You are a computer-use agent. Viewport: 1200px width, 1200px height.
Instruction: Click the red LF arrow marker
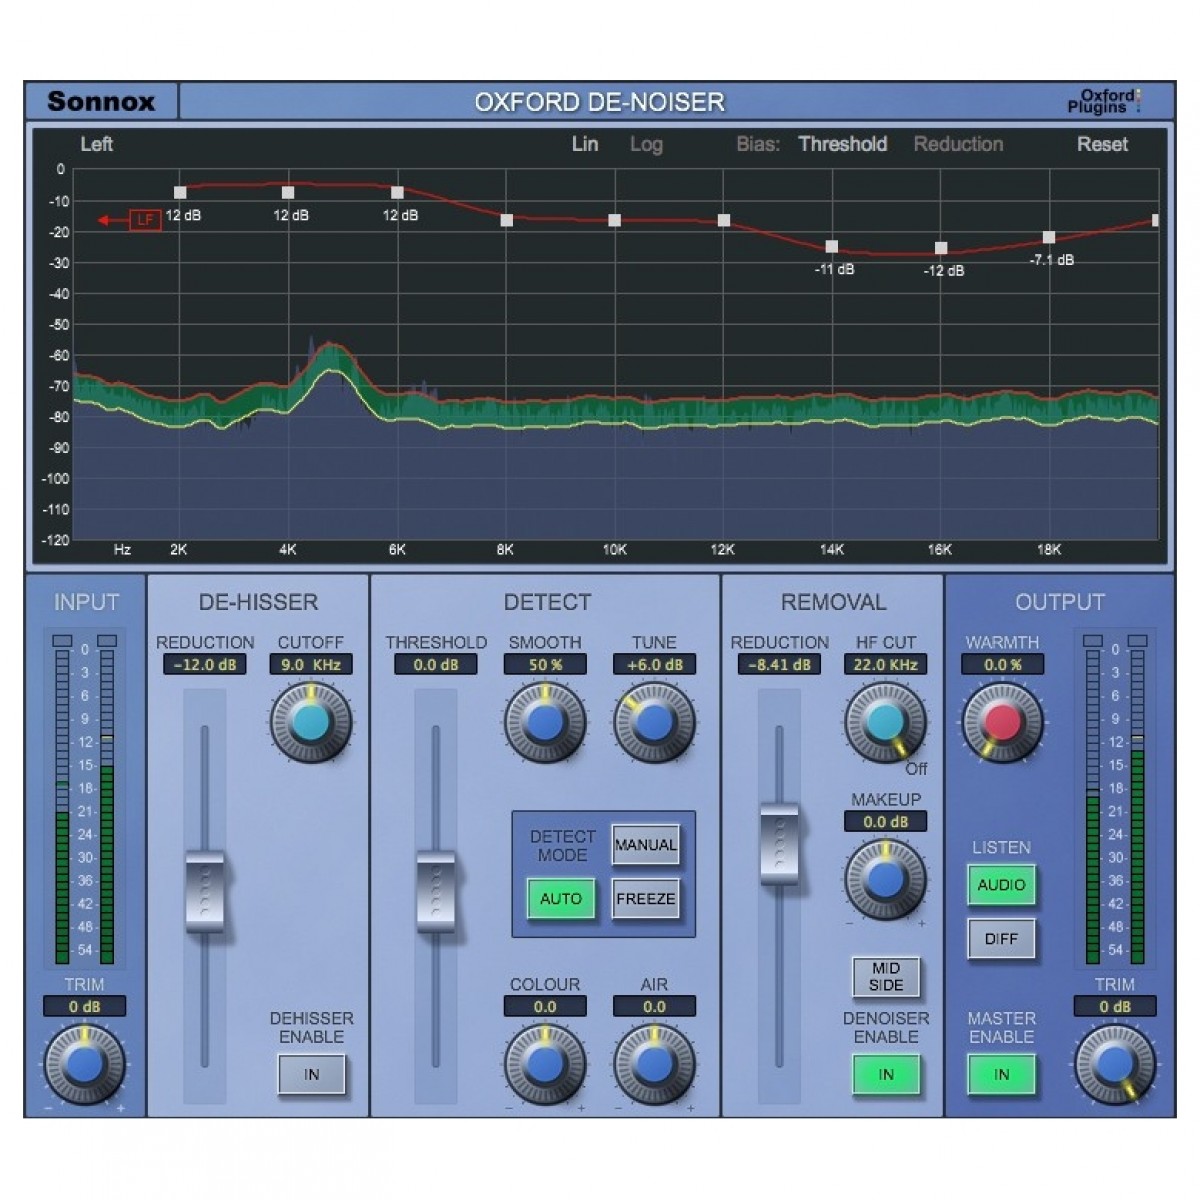click(144, 220)
